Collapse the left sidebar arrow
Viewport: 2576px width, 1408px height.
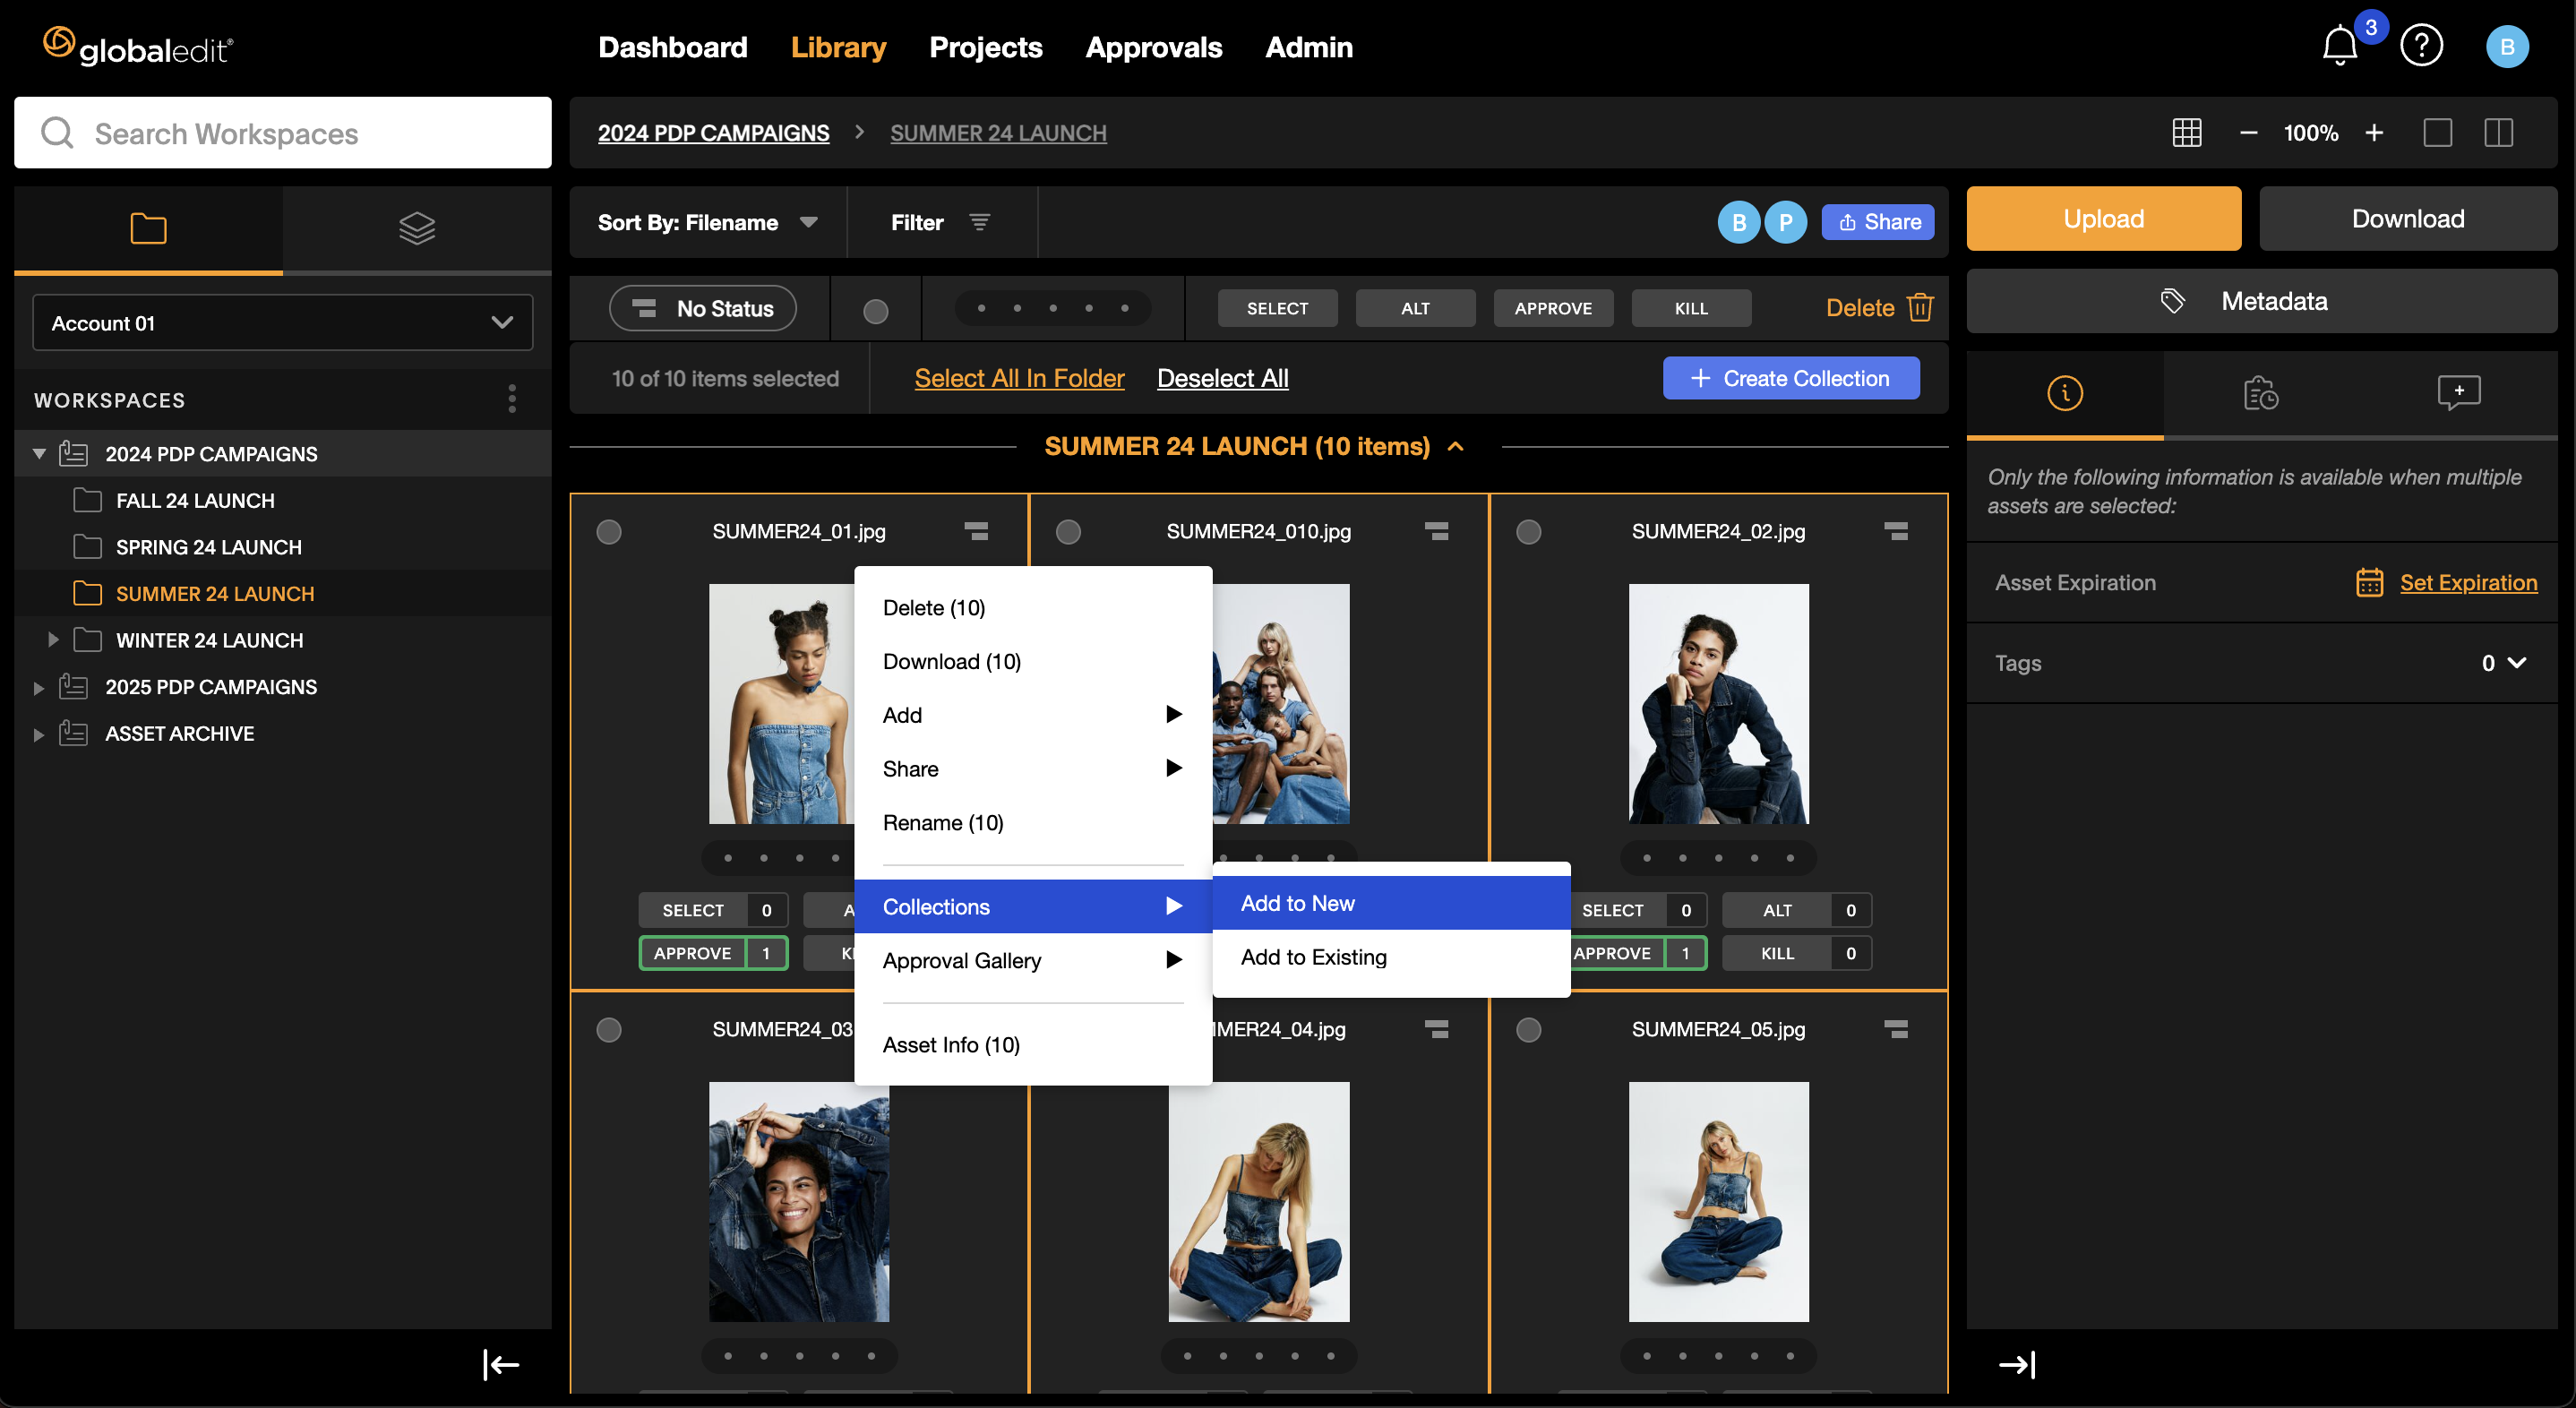(500, 1364)
